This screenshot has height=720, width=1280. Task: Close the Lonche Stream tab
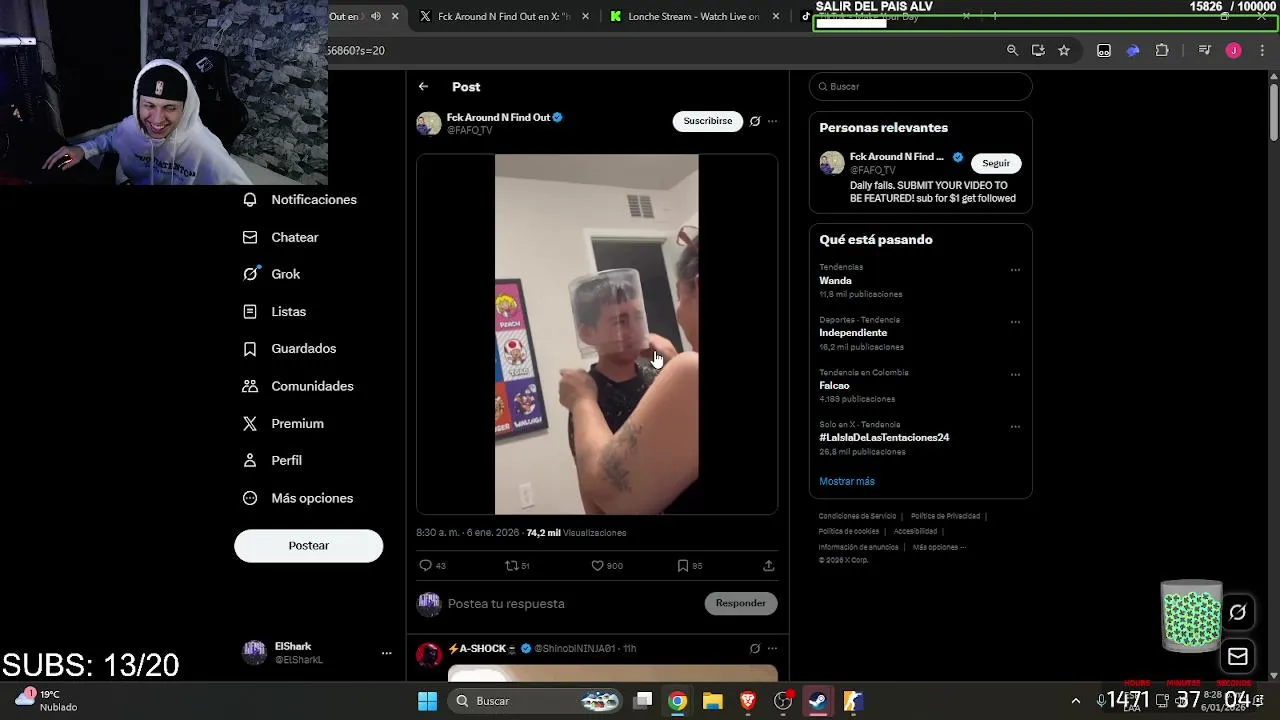coord(776,17)
